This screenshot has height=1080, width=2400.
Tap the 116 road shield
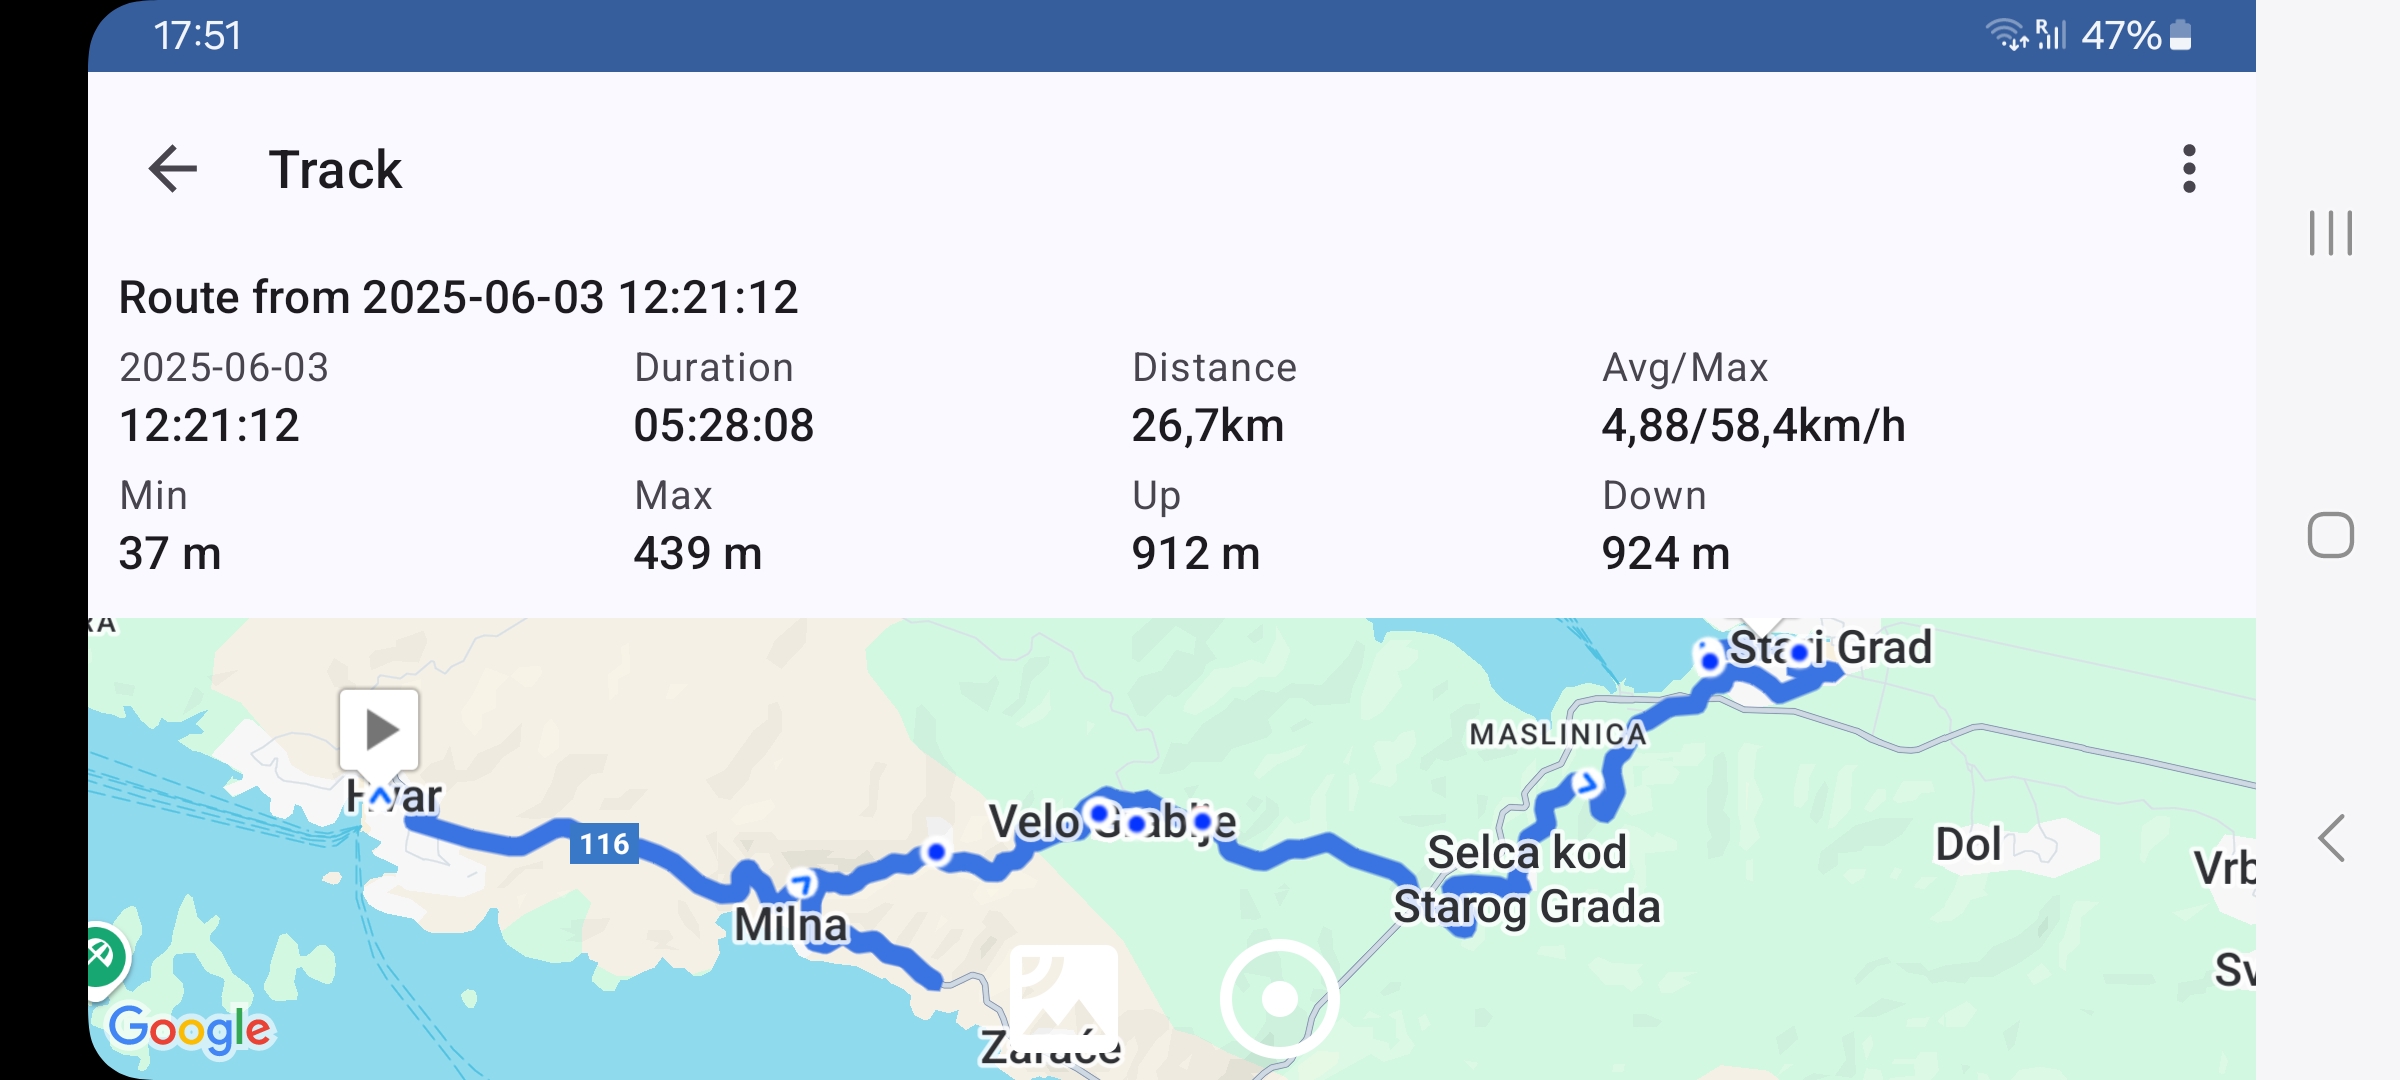pos(604,844)
